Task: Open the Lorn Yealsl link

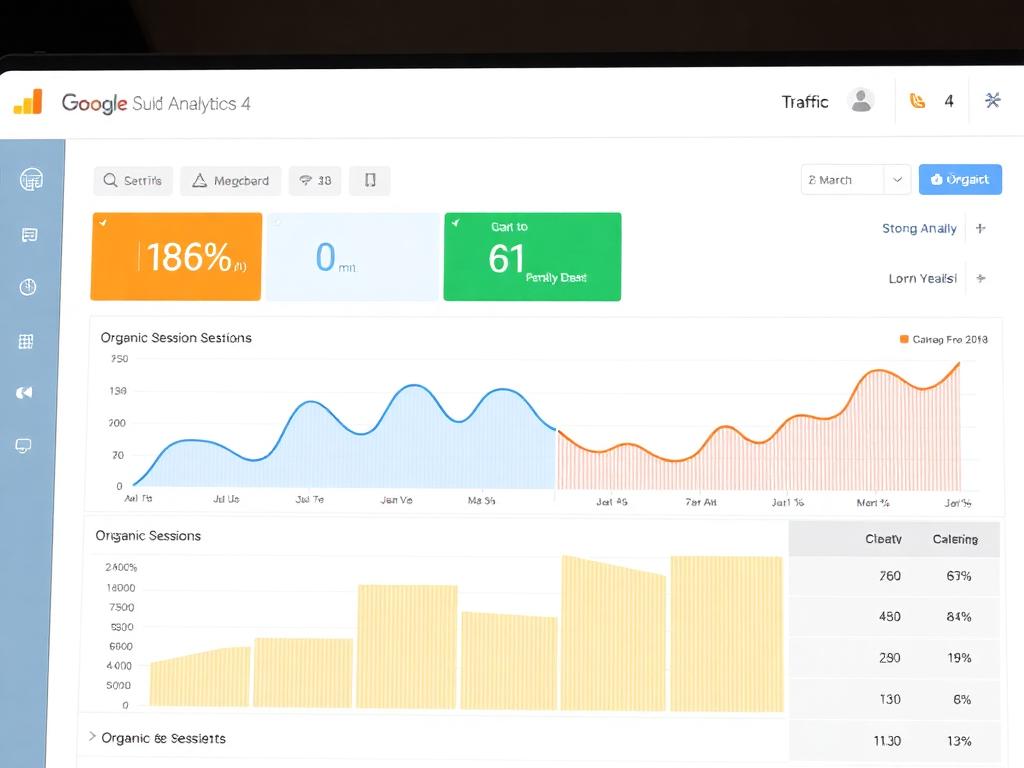Action: 922,279
